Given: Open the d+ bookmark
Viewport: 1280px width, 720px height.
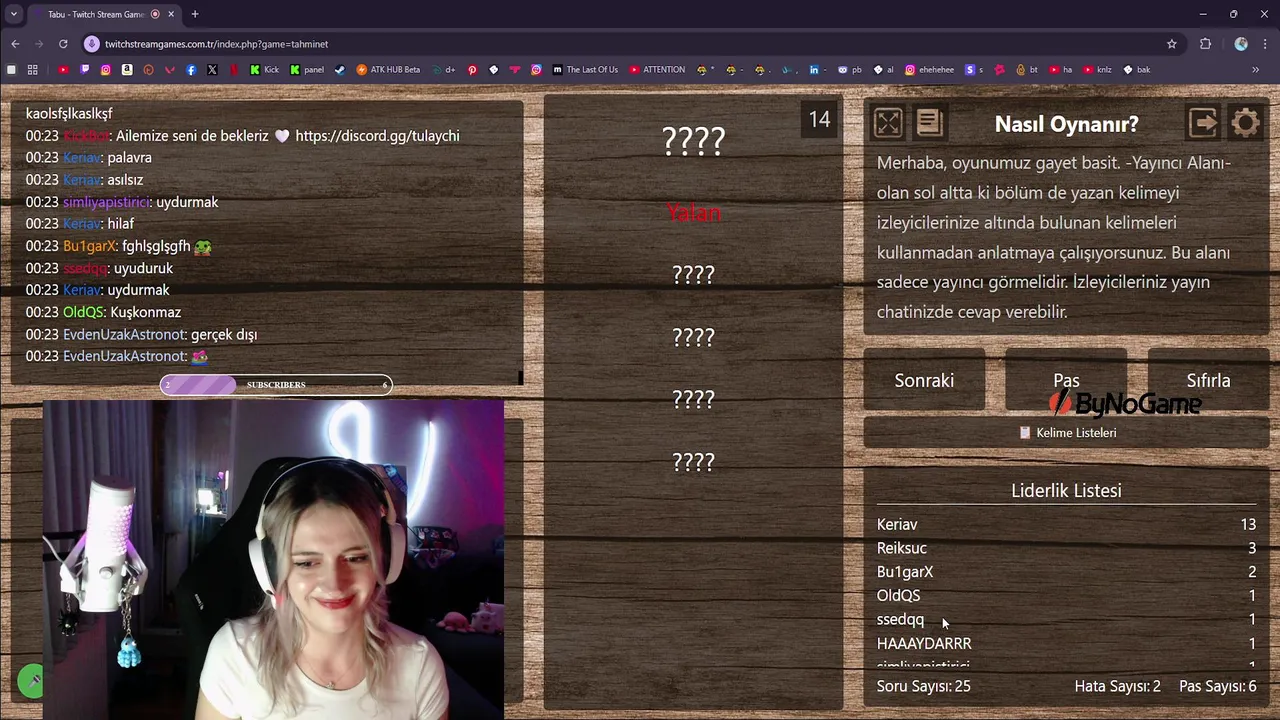Looking at the screenshot, I should click(x=443, y=70).
